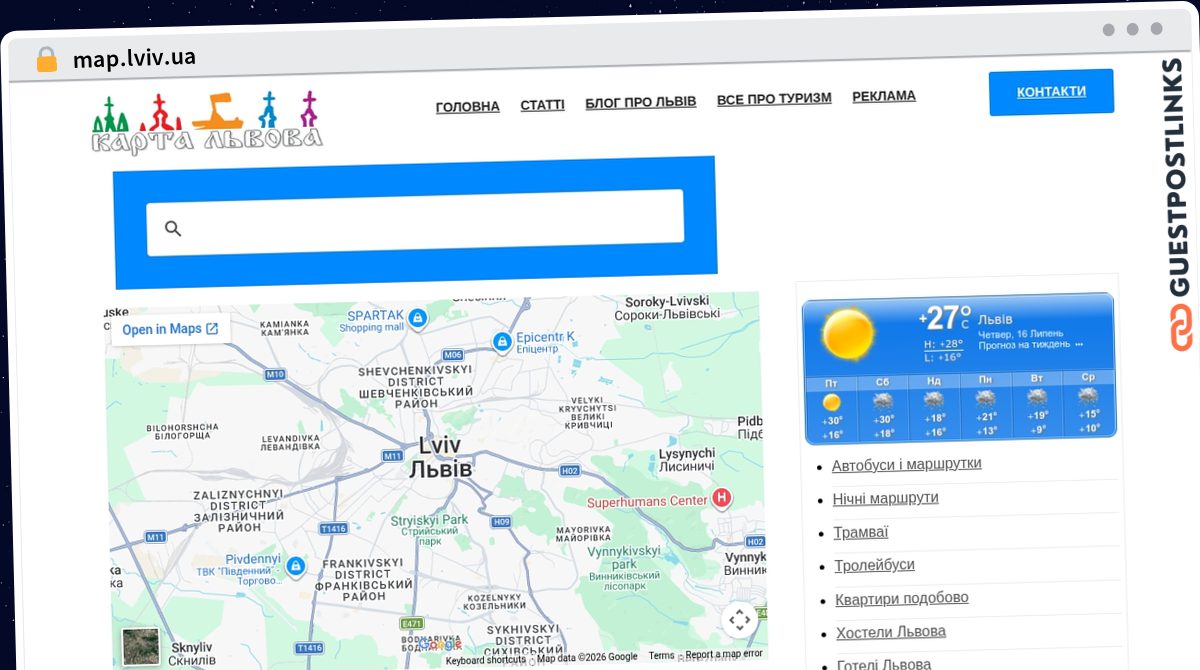The height and width of the screenshot is (670, 1200).
Task: Click the SPARTAK shopping mall marker
Action: pyautogui.click(x=418, y=319)
